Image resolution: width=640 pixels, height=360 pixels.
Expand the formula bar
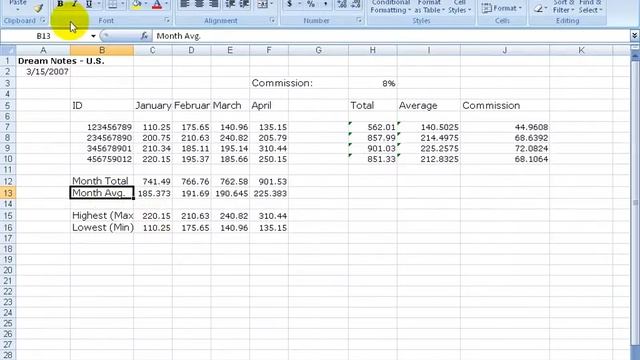point(635,36)
